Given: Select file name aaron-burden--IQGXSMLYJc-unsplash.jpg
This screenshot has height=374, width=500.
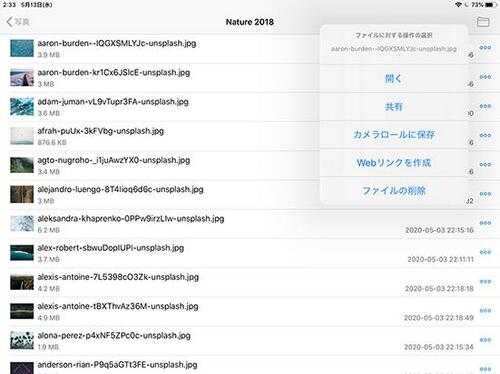Looking at the screenshot, I should 117,43.
